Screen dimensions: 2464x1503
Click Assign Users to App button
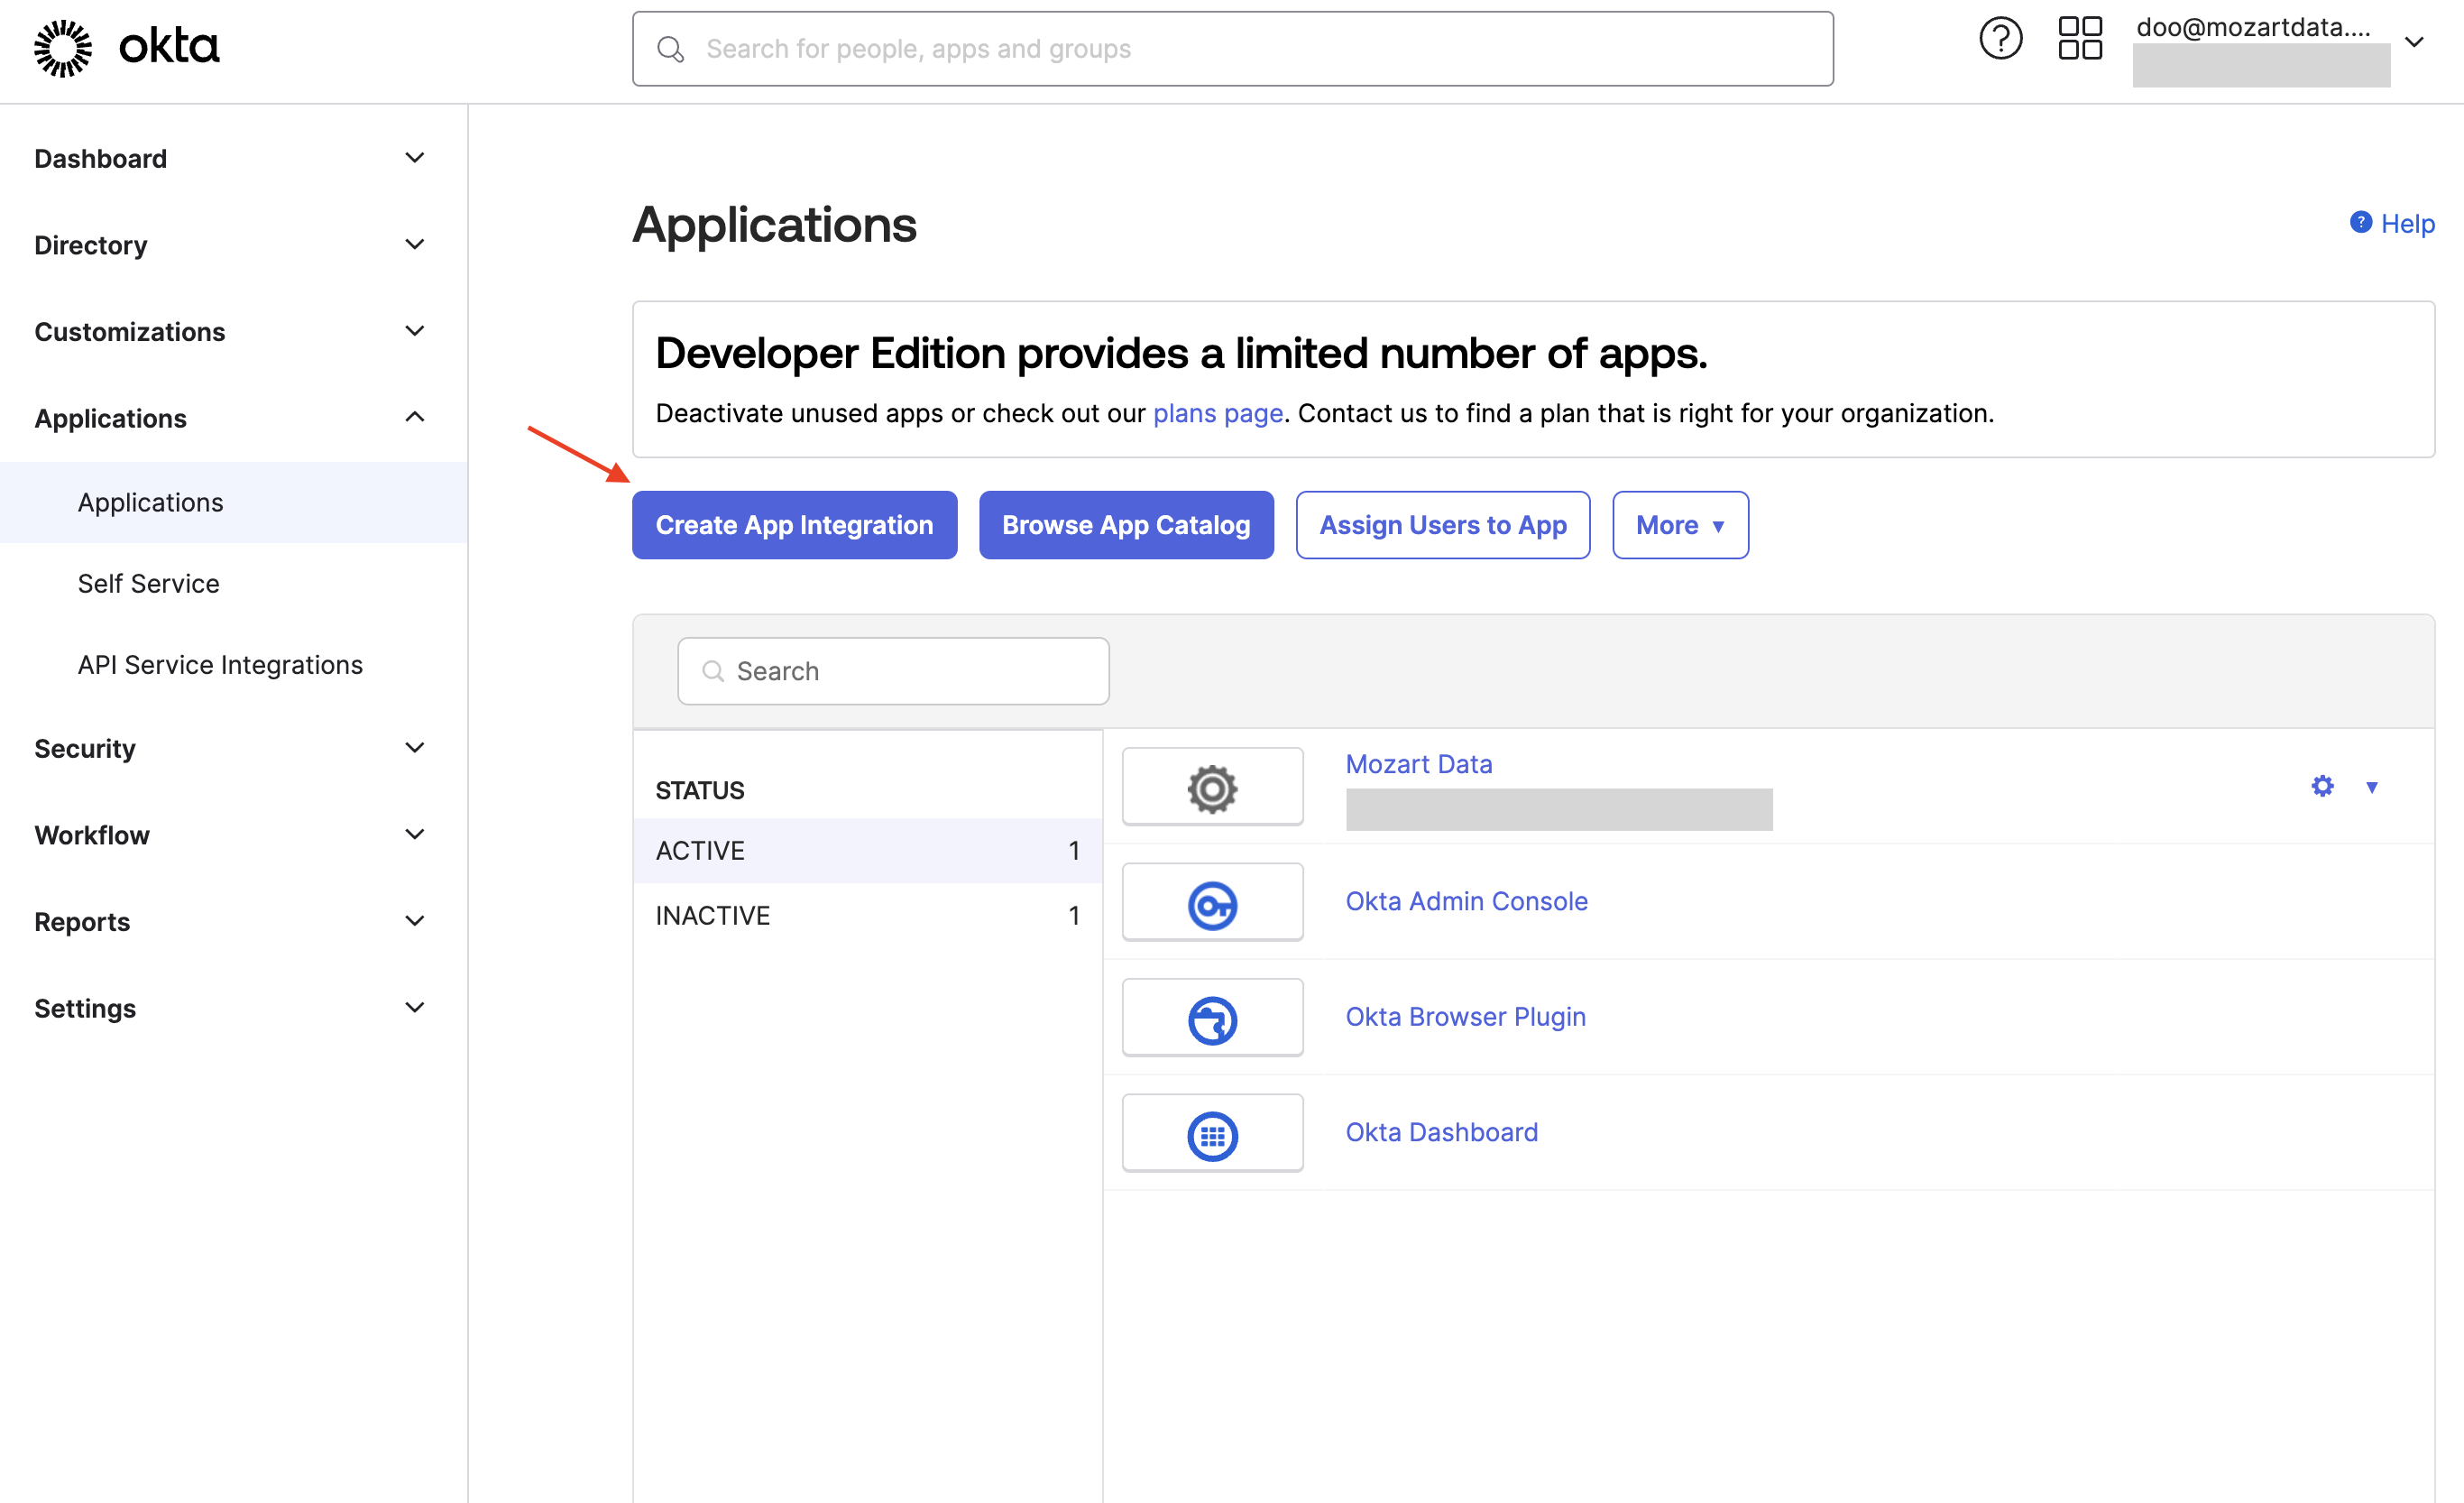[1443, 525]
